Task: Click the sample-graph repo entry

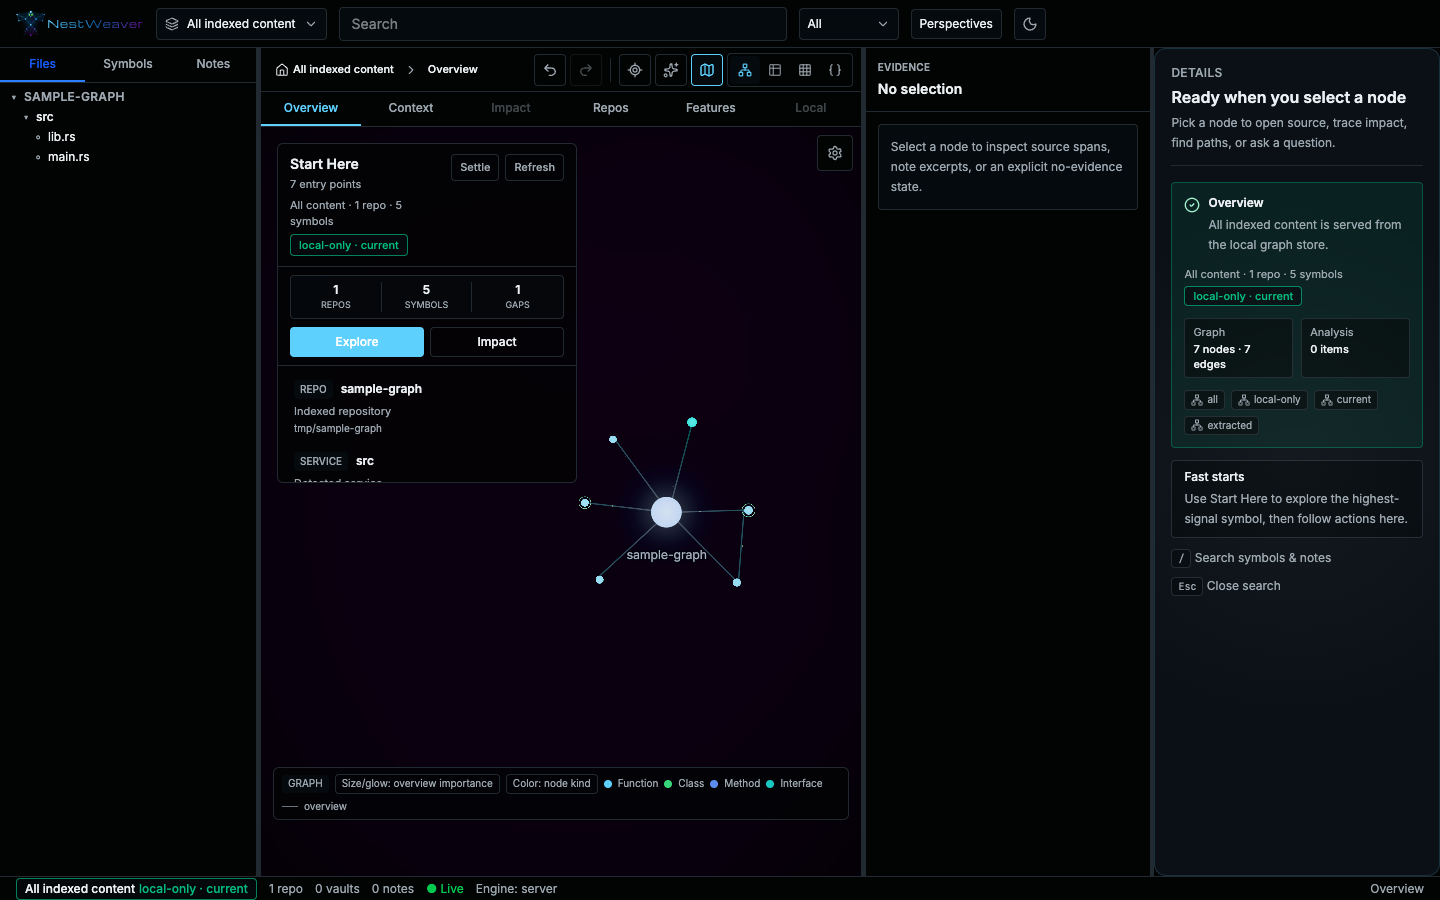Action: click(x=427, y=408)
